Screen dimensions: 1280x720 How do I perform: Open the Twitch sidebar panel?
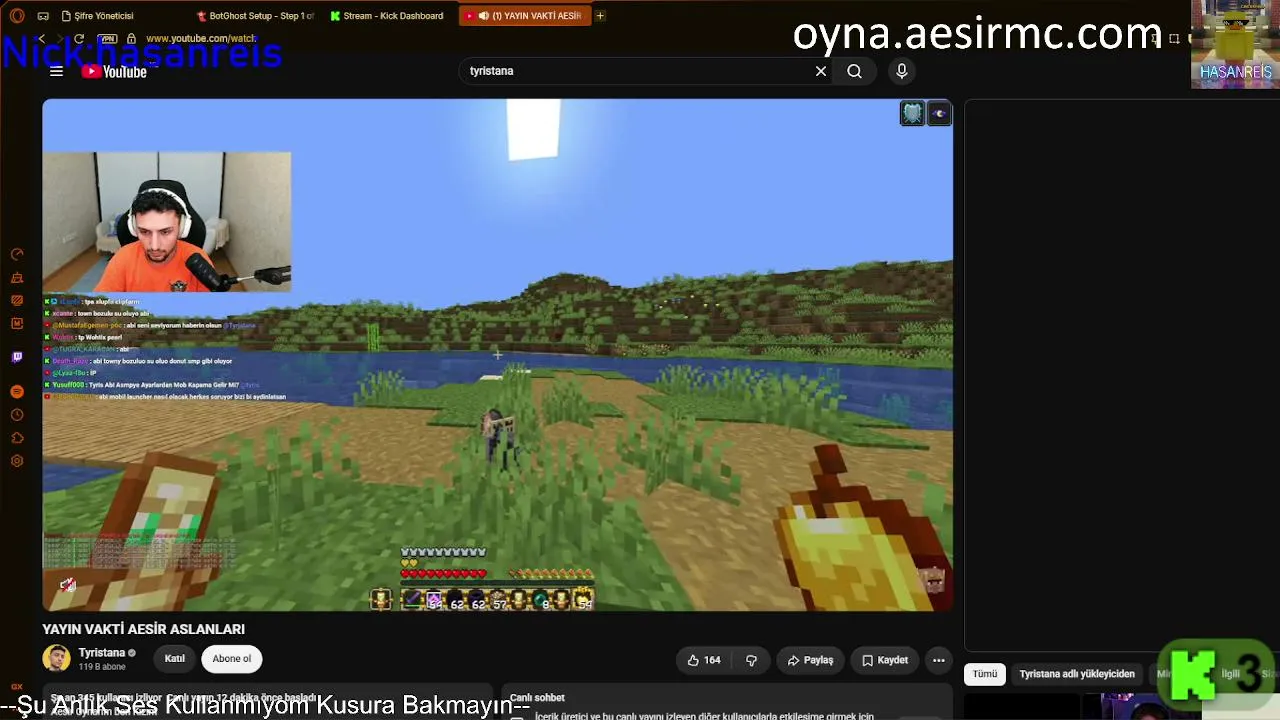[x=17, y=357]
